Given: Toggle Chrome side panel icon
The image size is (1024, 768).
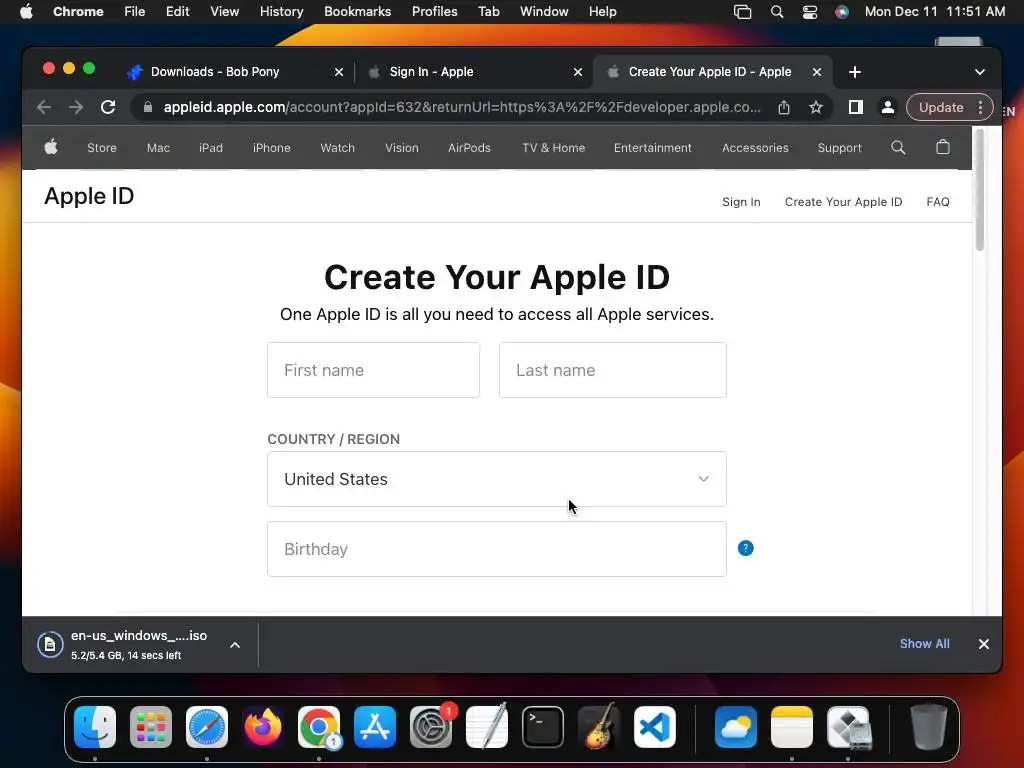Looking at the screenshot, I should click(x=856, y=107).
